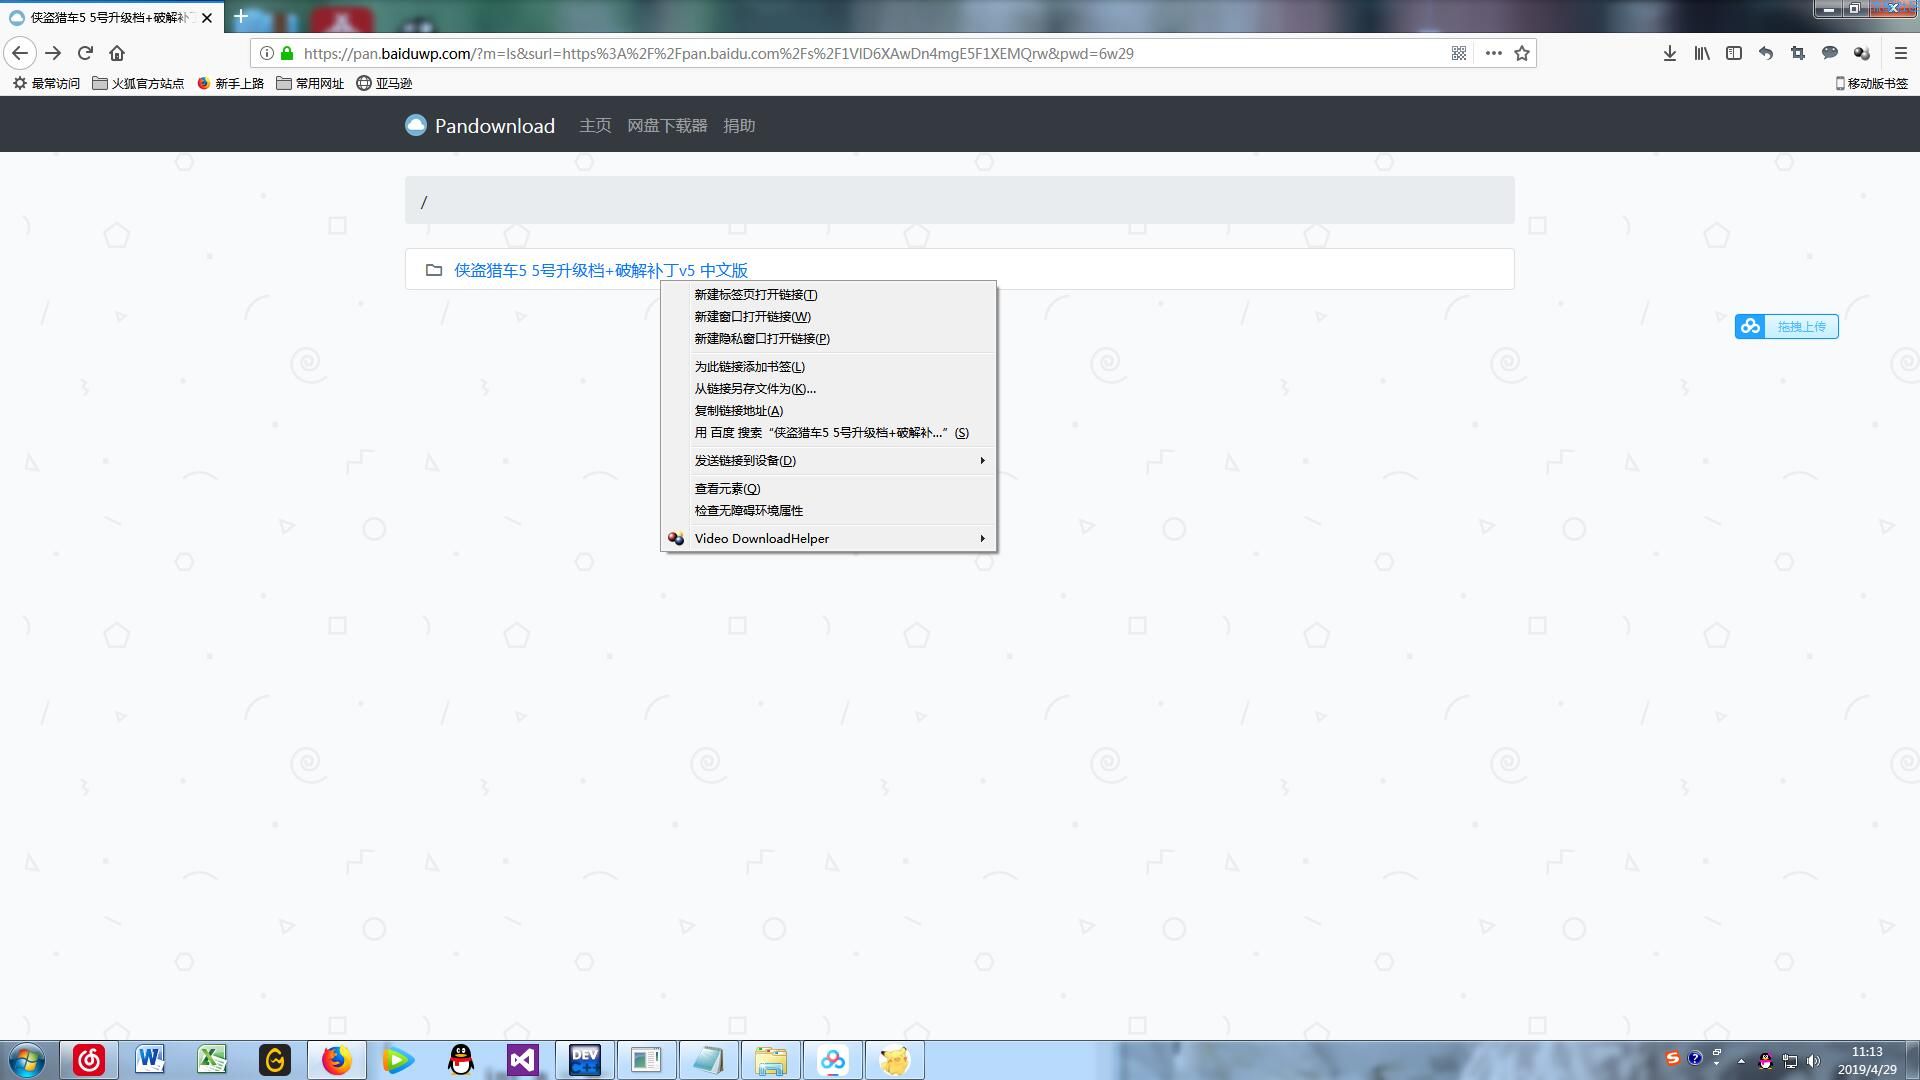This screenshot has width=1920, height=1080.
Task: Open Baidu Netdisk taskbar icon
Action: [x=832, y=1060]
